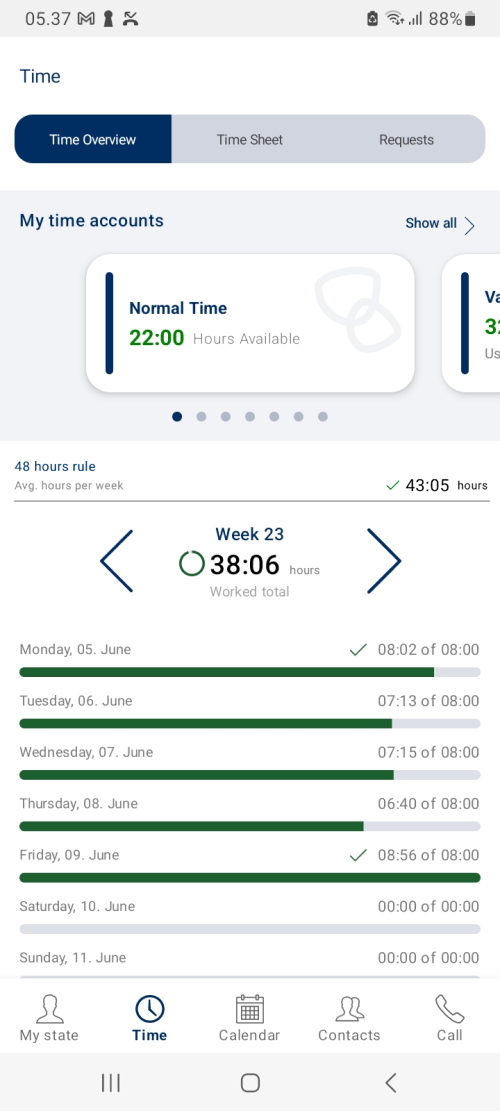Tap the Android back button
The width and height of the screenshot is (500, 1111).
[x=390, y=1082]
